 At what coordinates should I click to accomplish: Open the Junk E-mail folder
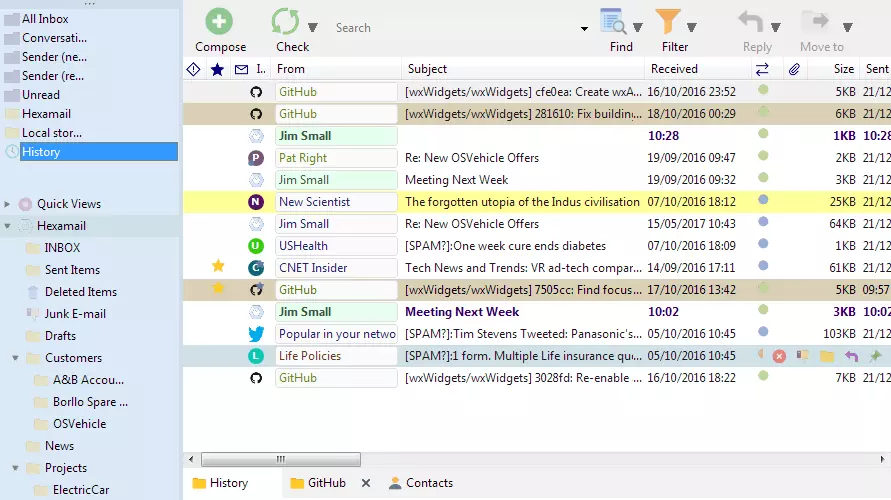pyautogui.click(x=75, y=314)
